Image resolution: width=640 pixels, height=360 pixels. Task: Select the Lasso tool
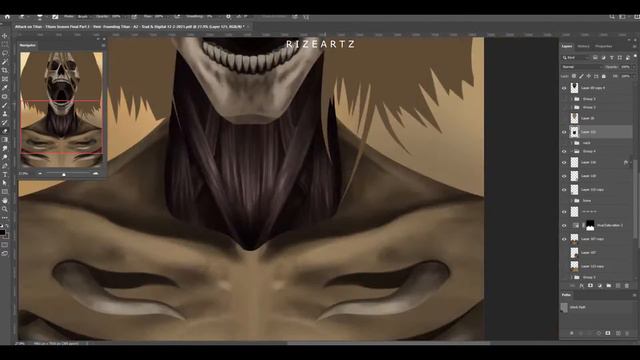point(4,53)
